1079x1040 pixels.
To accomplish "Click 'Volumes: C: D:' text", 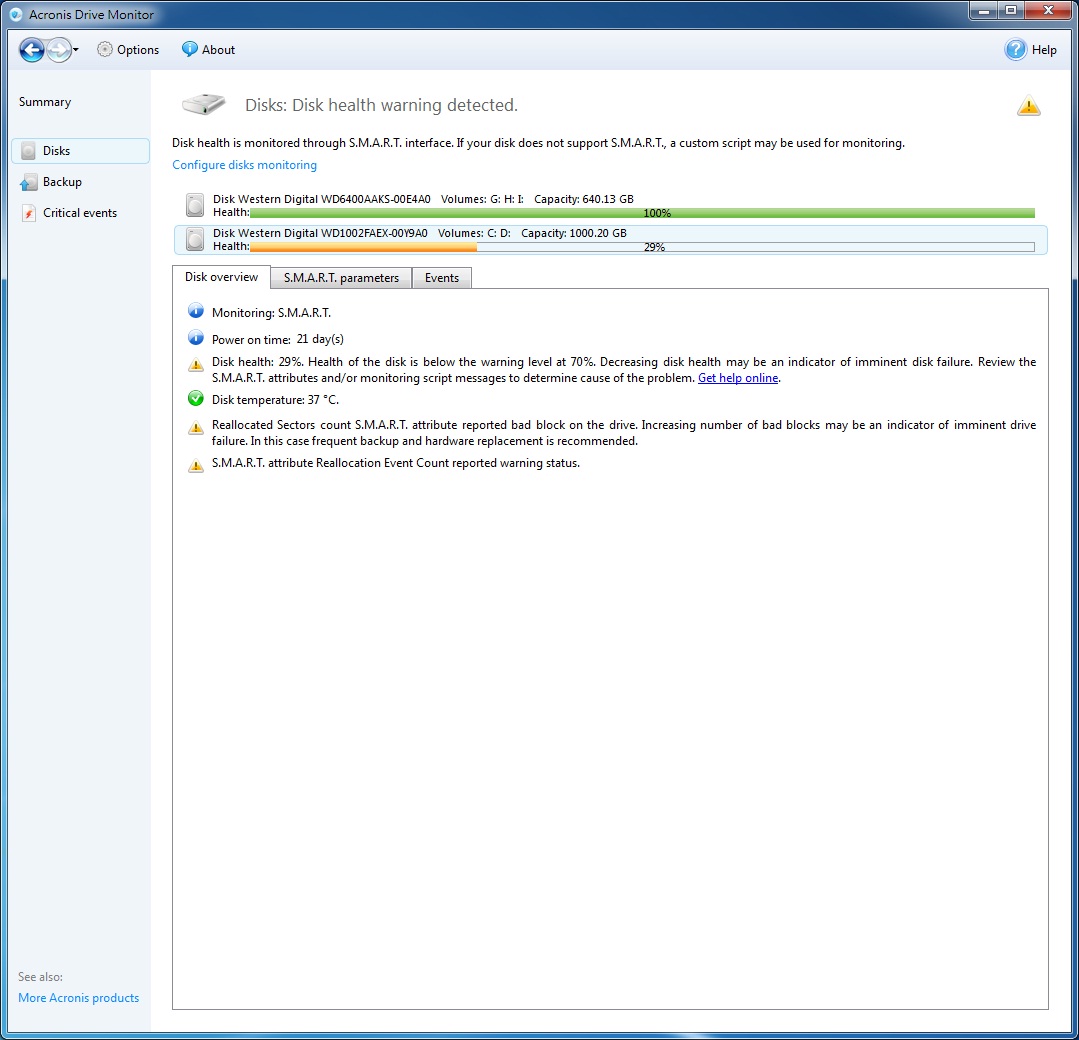I will click(x=474, y=233).
